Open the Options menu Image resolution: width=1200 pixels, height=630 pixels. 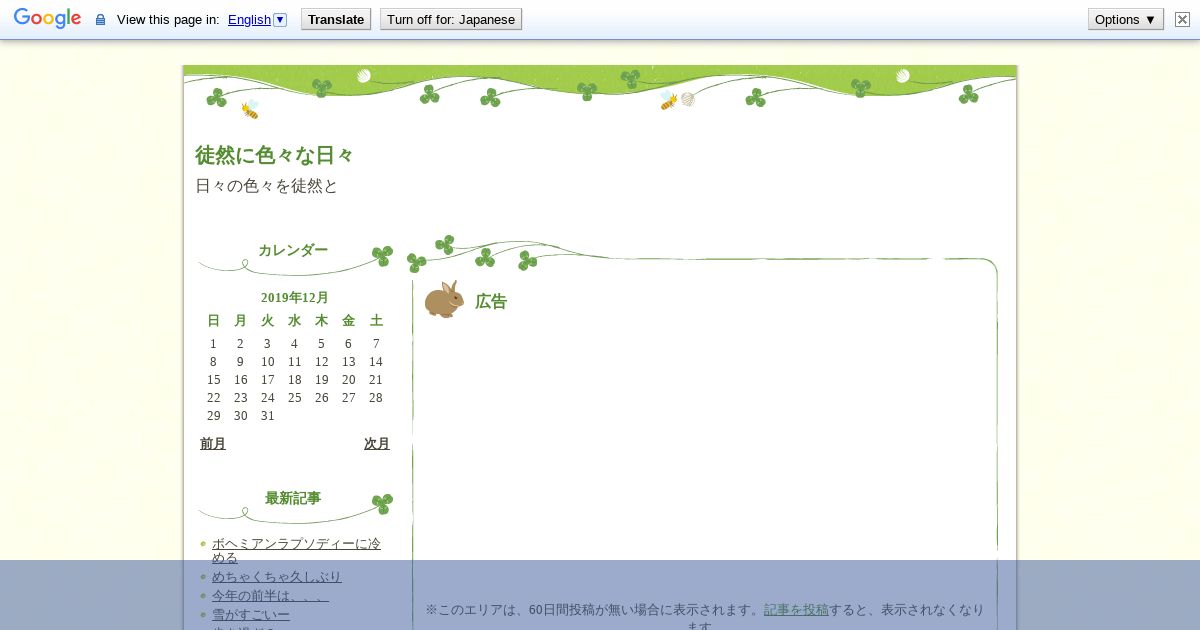click(x=1126, y=19)
